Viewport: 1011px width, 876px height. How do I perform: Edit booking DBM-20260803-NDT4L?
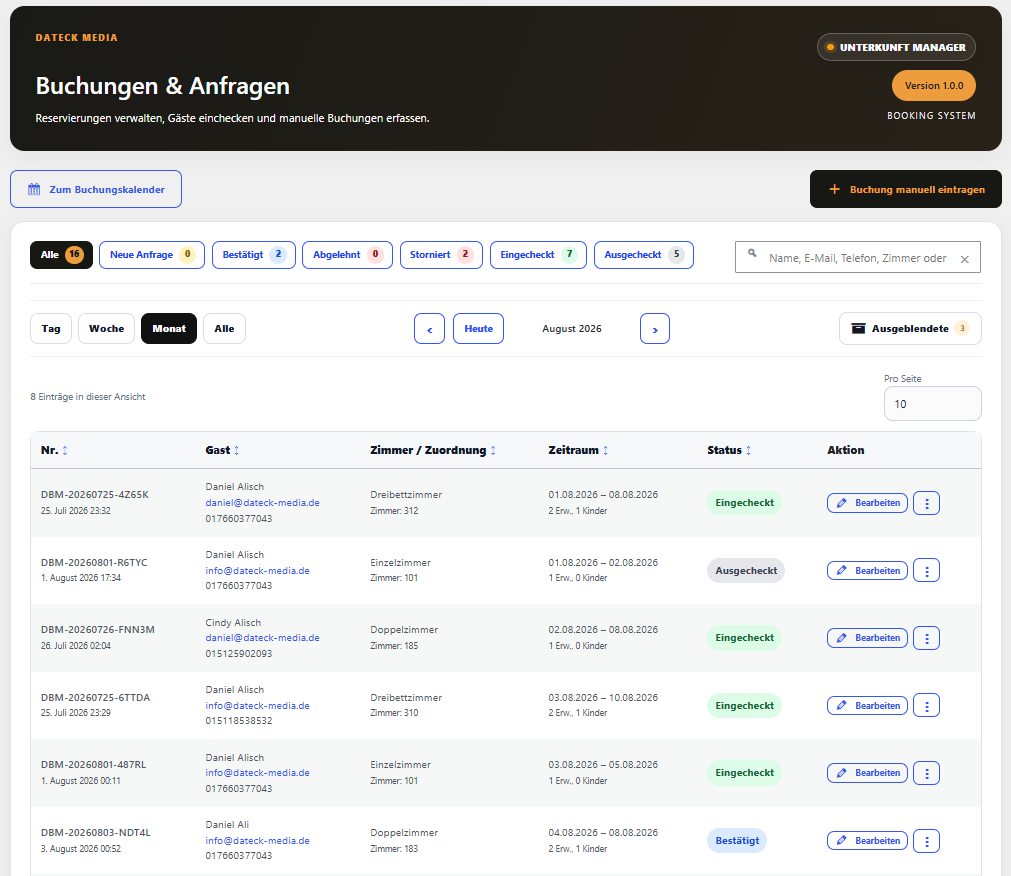[867, 841]
